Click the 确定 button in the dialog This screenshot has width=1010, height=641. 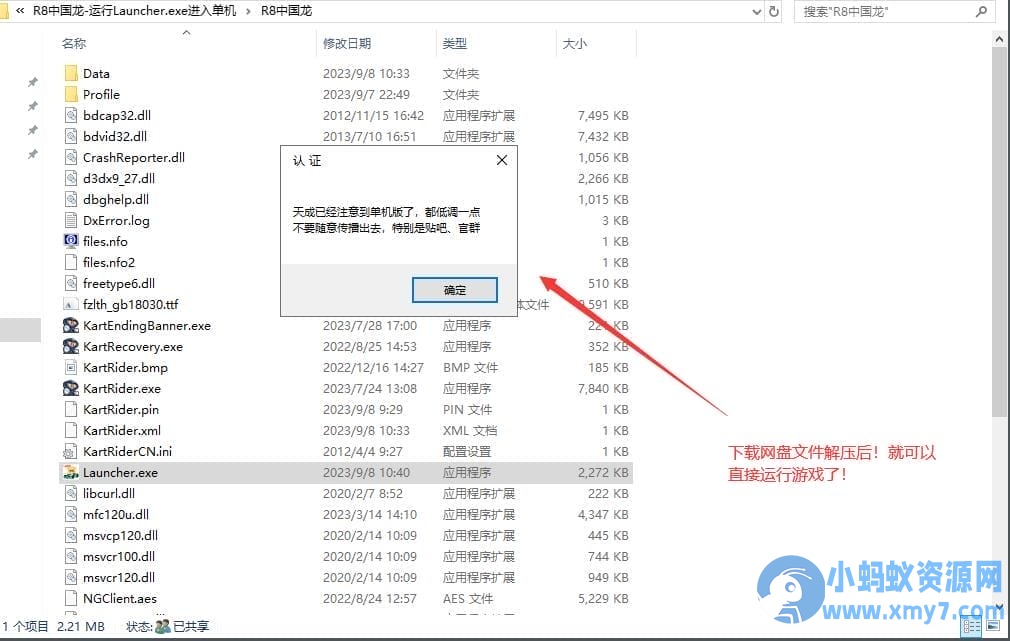tap(455, 290)
